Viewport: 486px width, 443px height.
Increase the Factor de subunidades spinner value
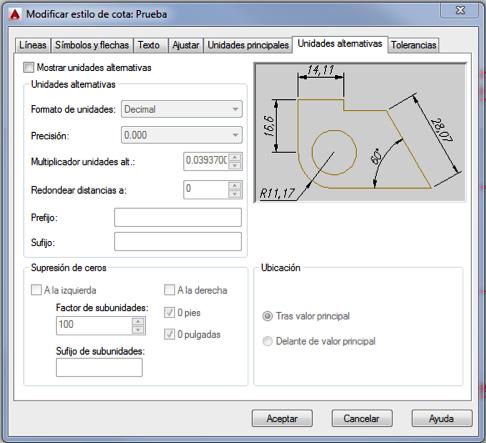[x=138, y=322]
